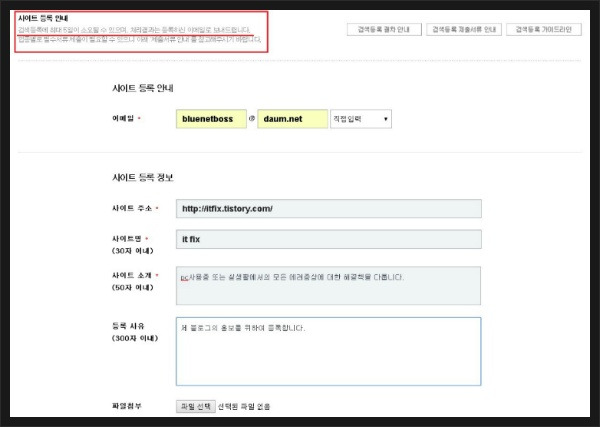Click the (50자 이내) hint text
Screen dimensions: 600x427
(x=132, y=287)
